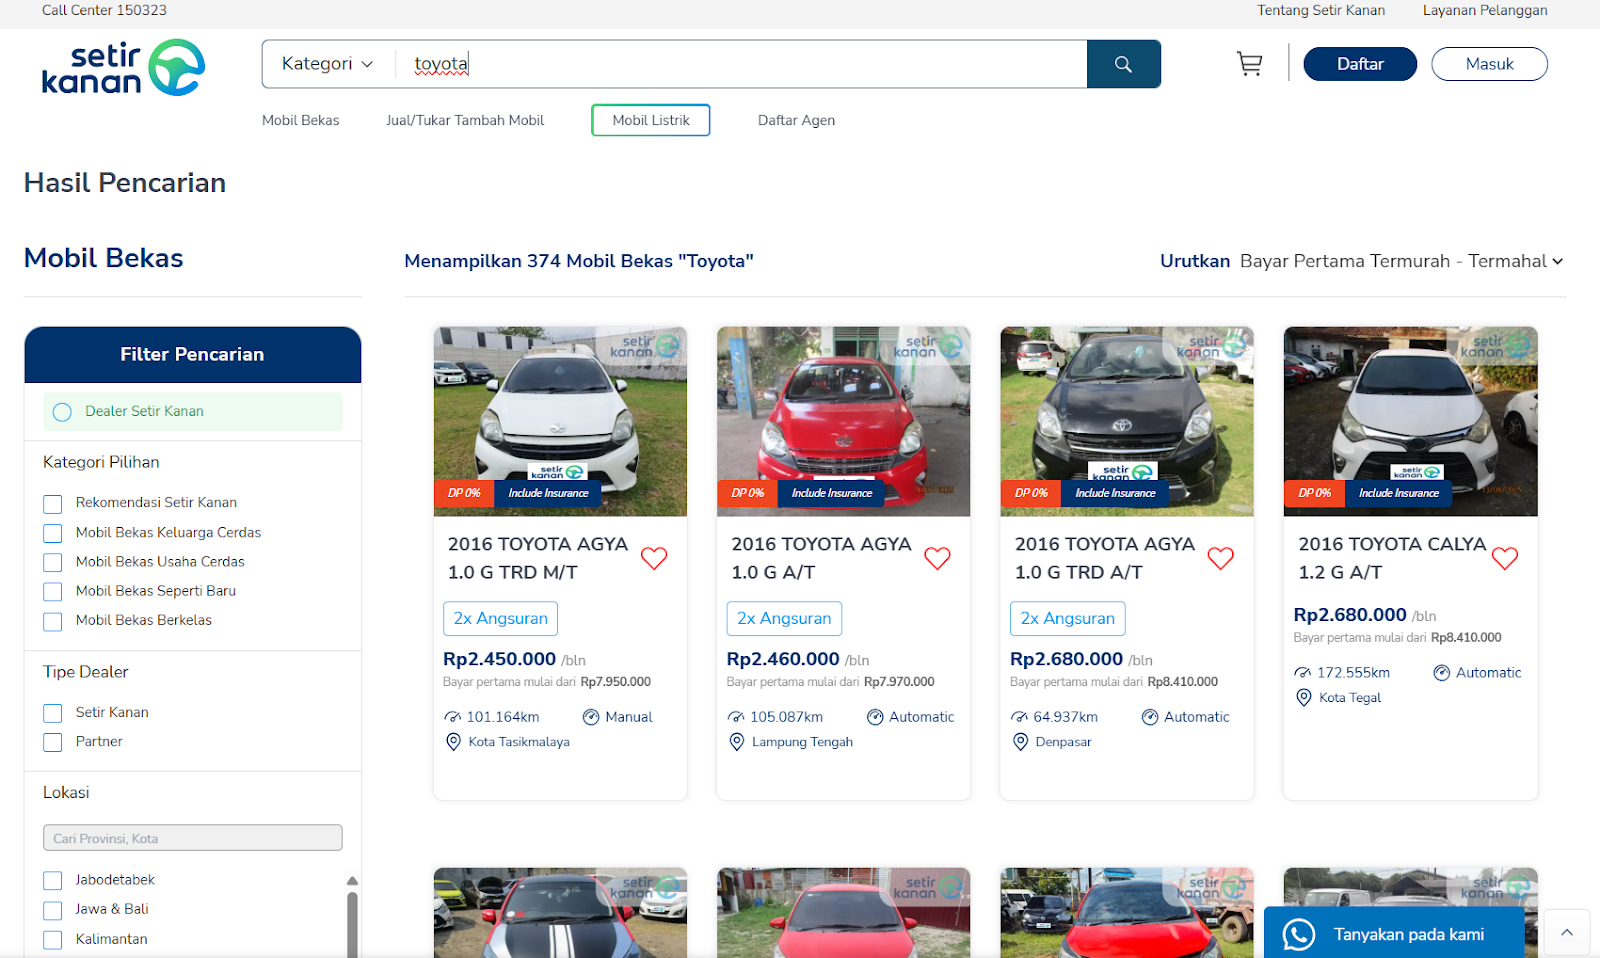Image resolution: width=1600 pixels, height=958 pixels.
Task: Select the Dealer Setir Kanan radio option
Action: tap(62, 412)
